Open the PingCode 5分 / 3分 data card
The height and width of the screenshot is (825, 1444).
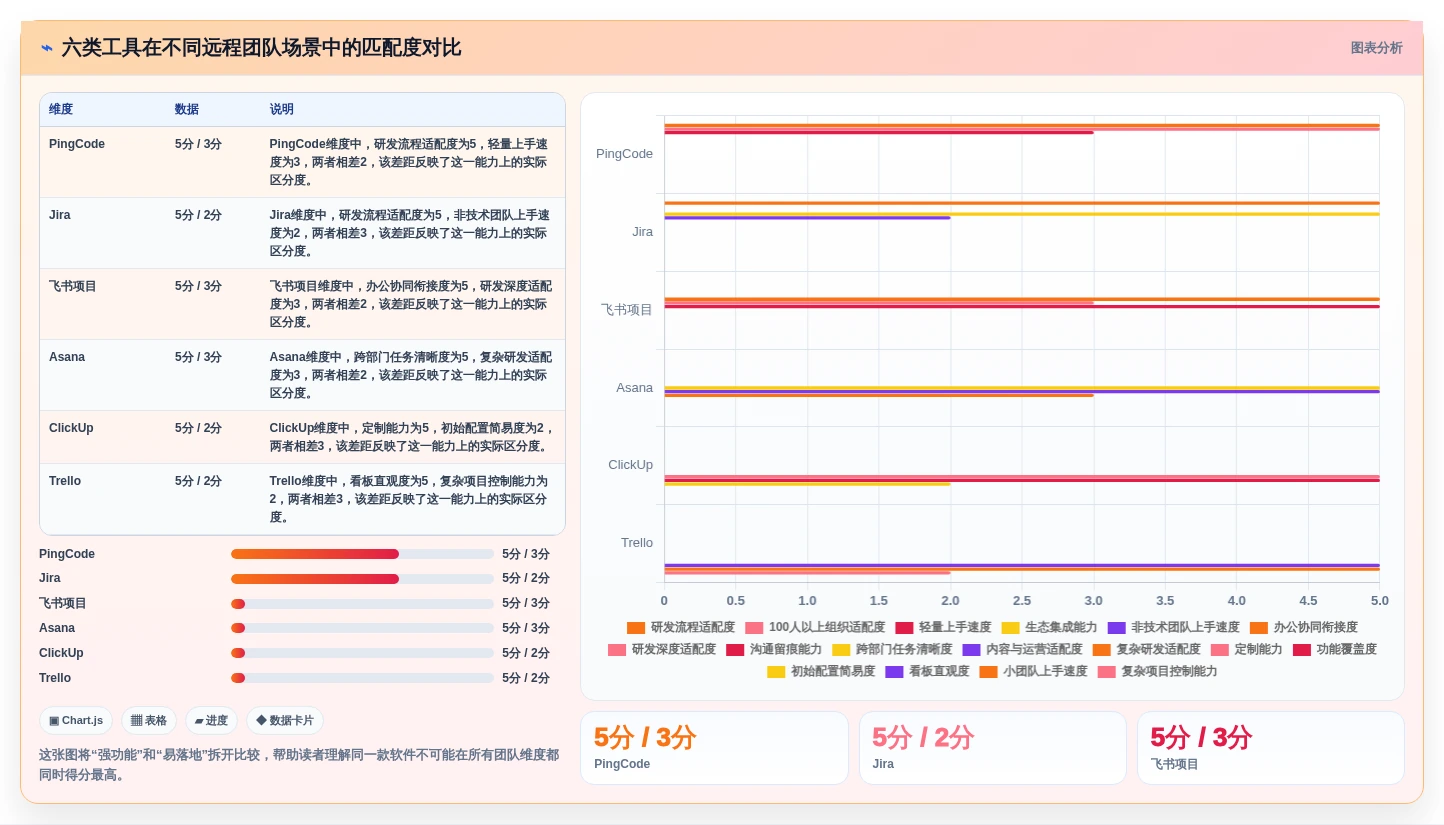click(x=714, y=748)
